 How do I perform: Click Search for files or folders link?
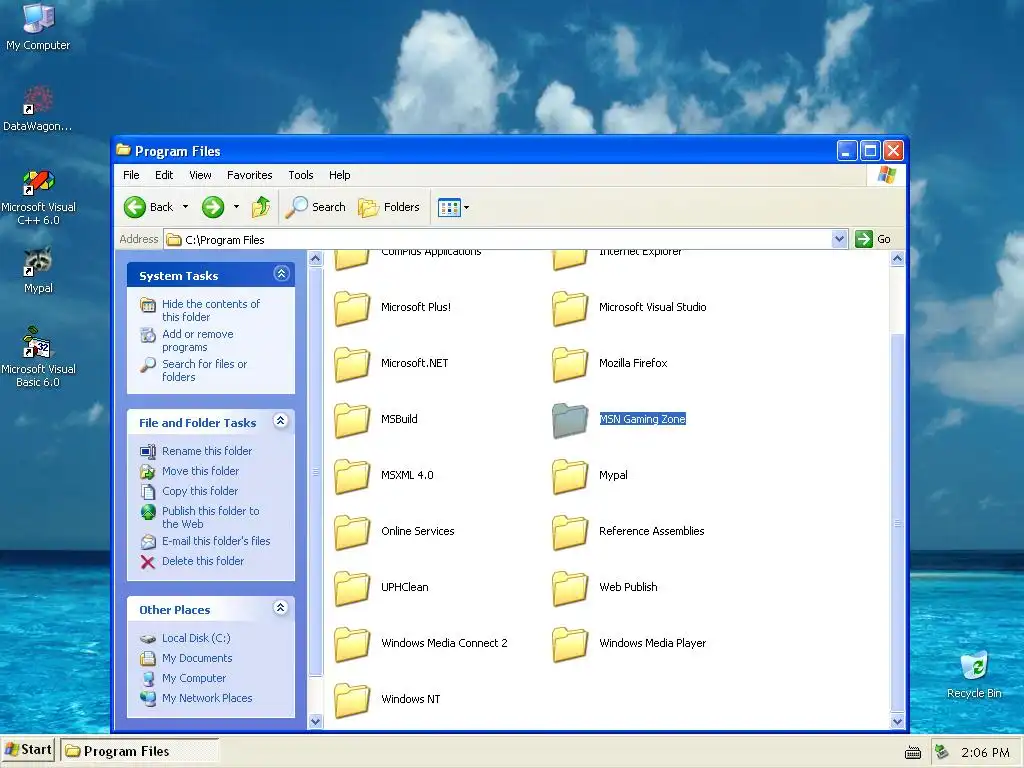(x=204, y=370)
